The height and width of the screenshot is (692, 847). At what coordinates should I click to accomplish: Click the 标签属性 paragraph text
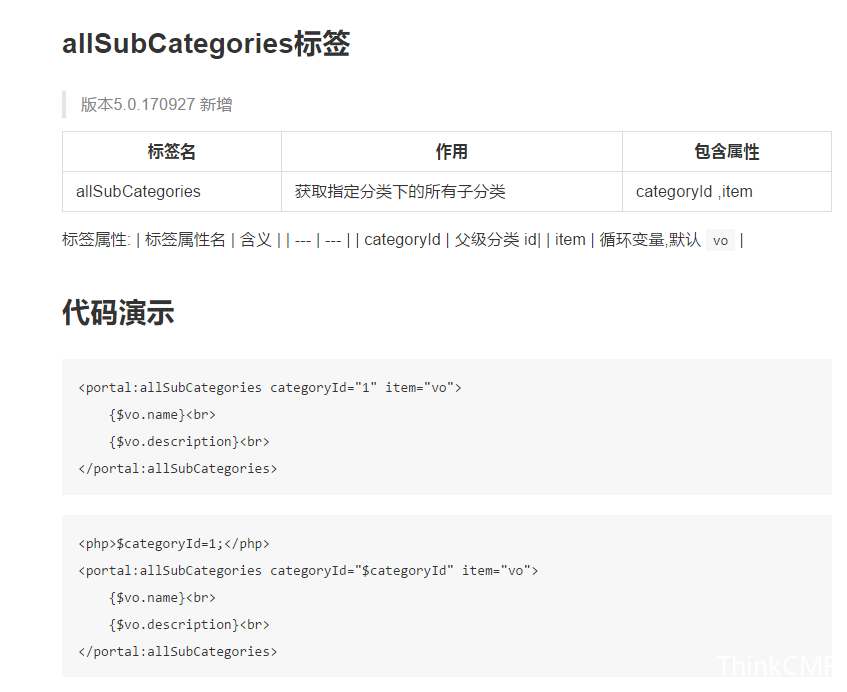point(402,240)
